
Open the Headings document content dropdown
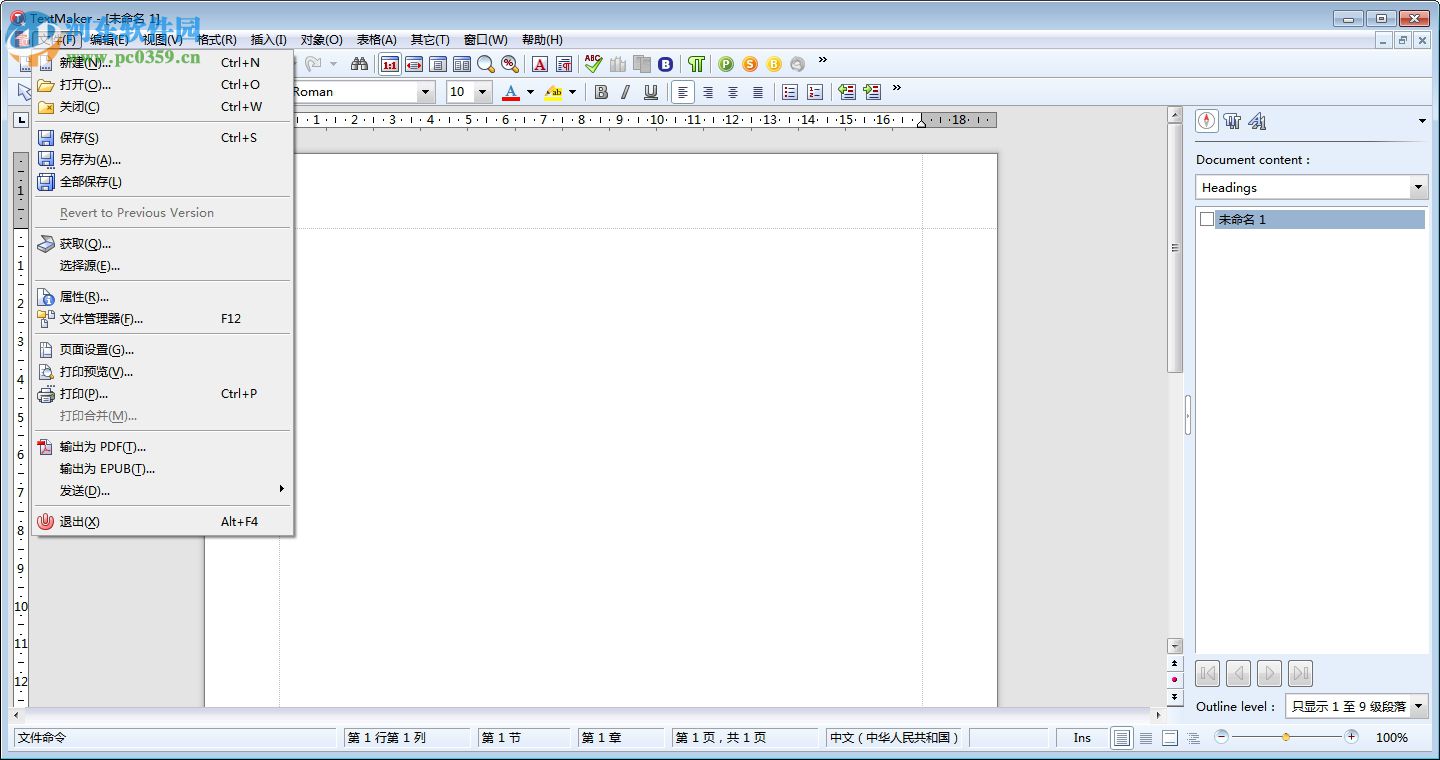tap(1418, 188)
